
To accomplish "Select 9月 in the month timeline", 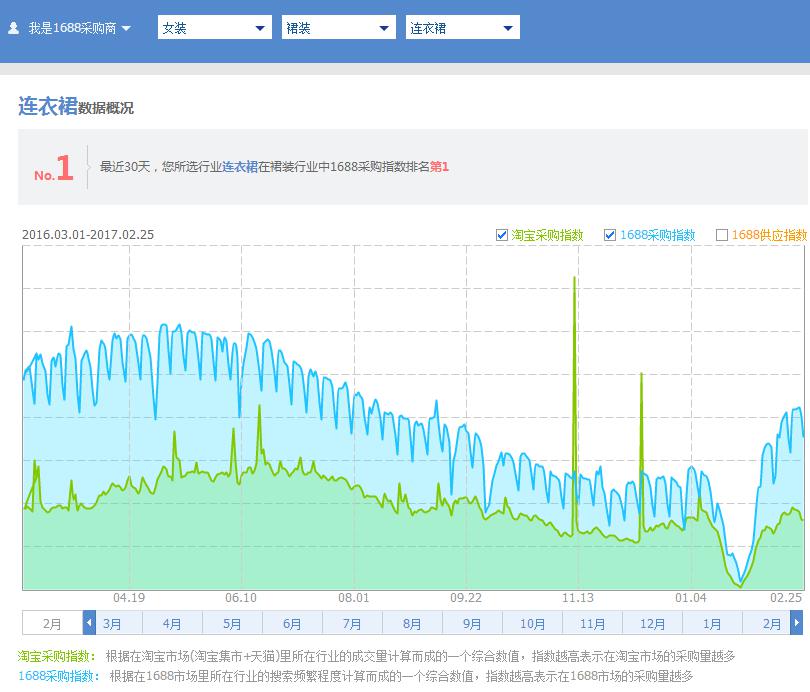I will coord(472,623).
